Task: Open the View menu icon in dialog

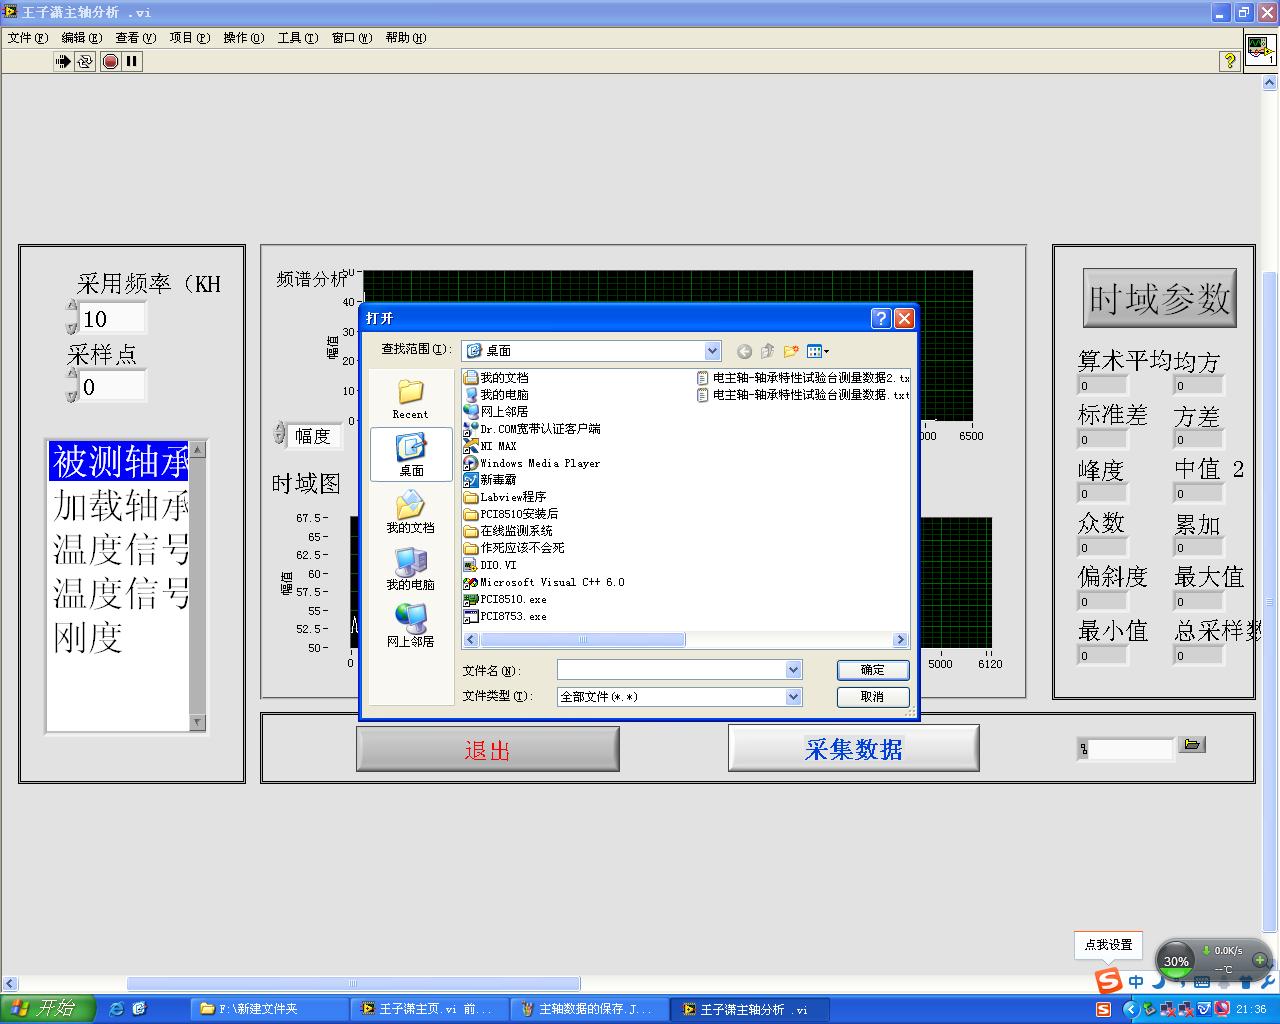Action: point(818,351)
